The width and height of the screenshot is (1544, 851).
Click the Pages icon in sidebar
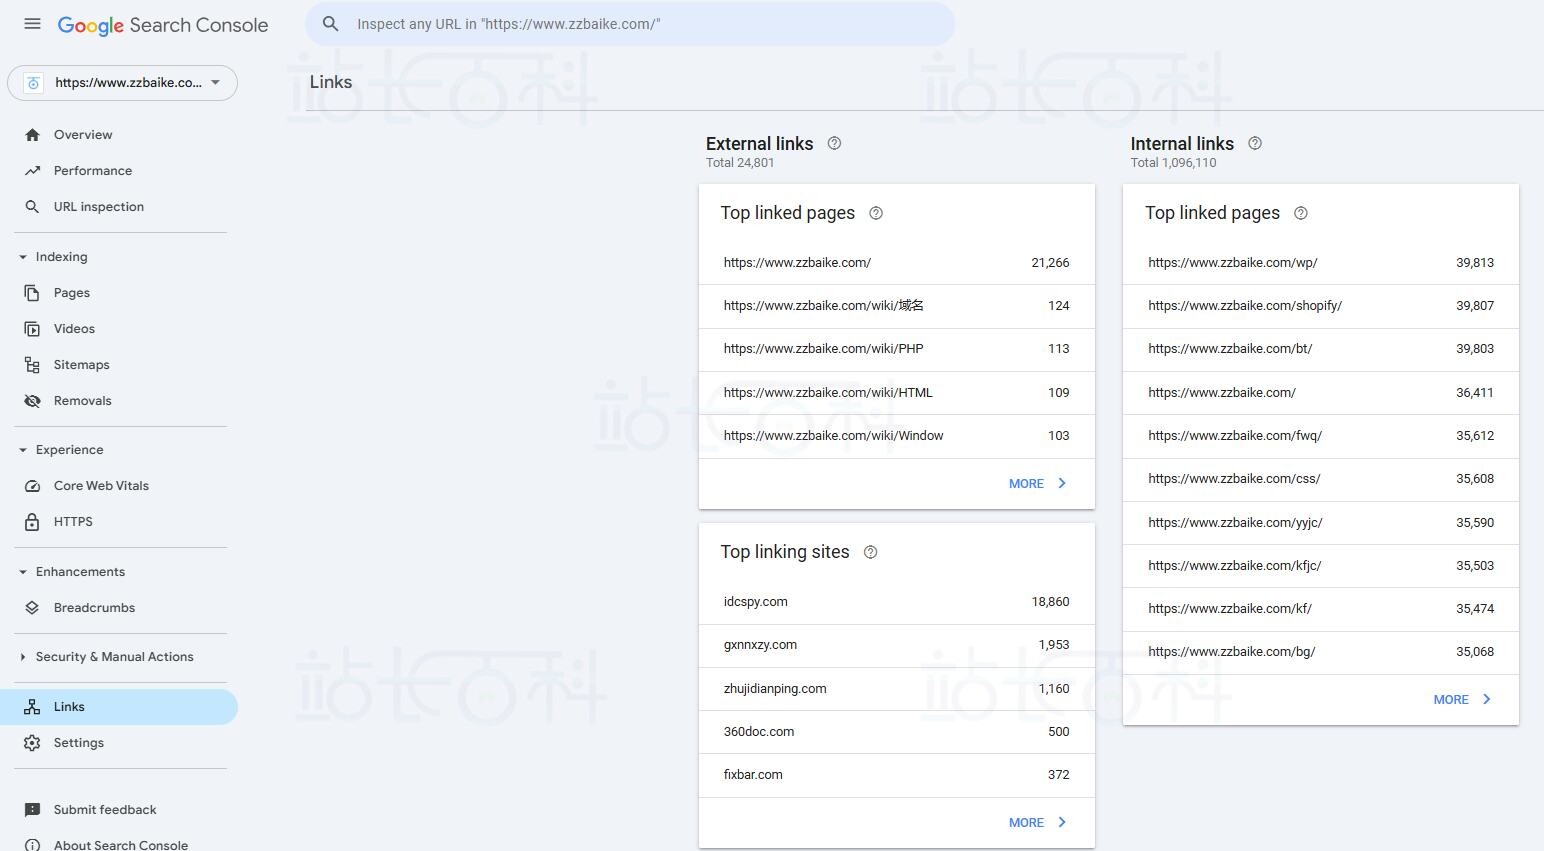coord(32,293)
